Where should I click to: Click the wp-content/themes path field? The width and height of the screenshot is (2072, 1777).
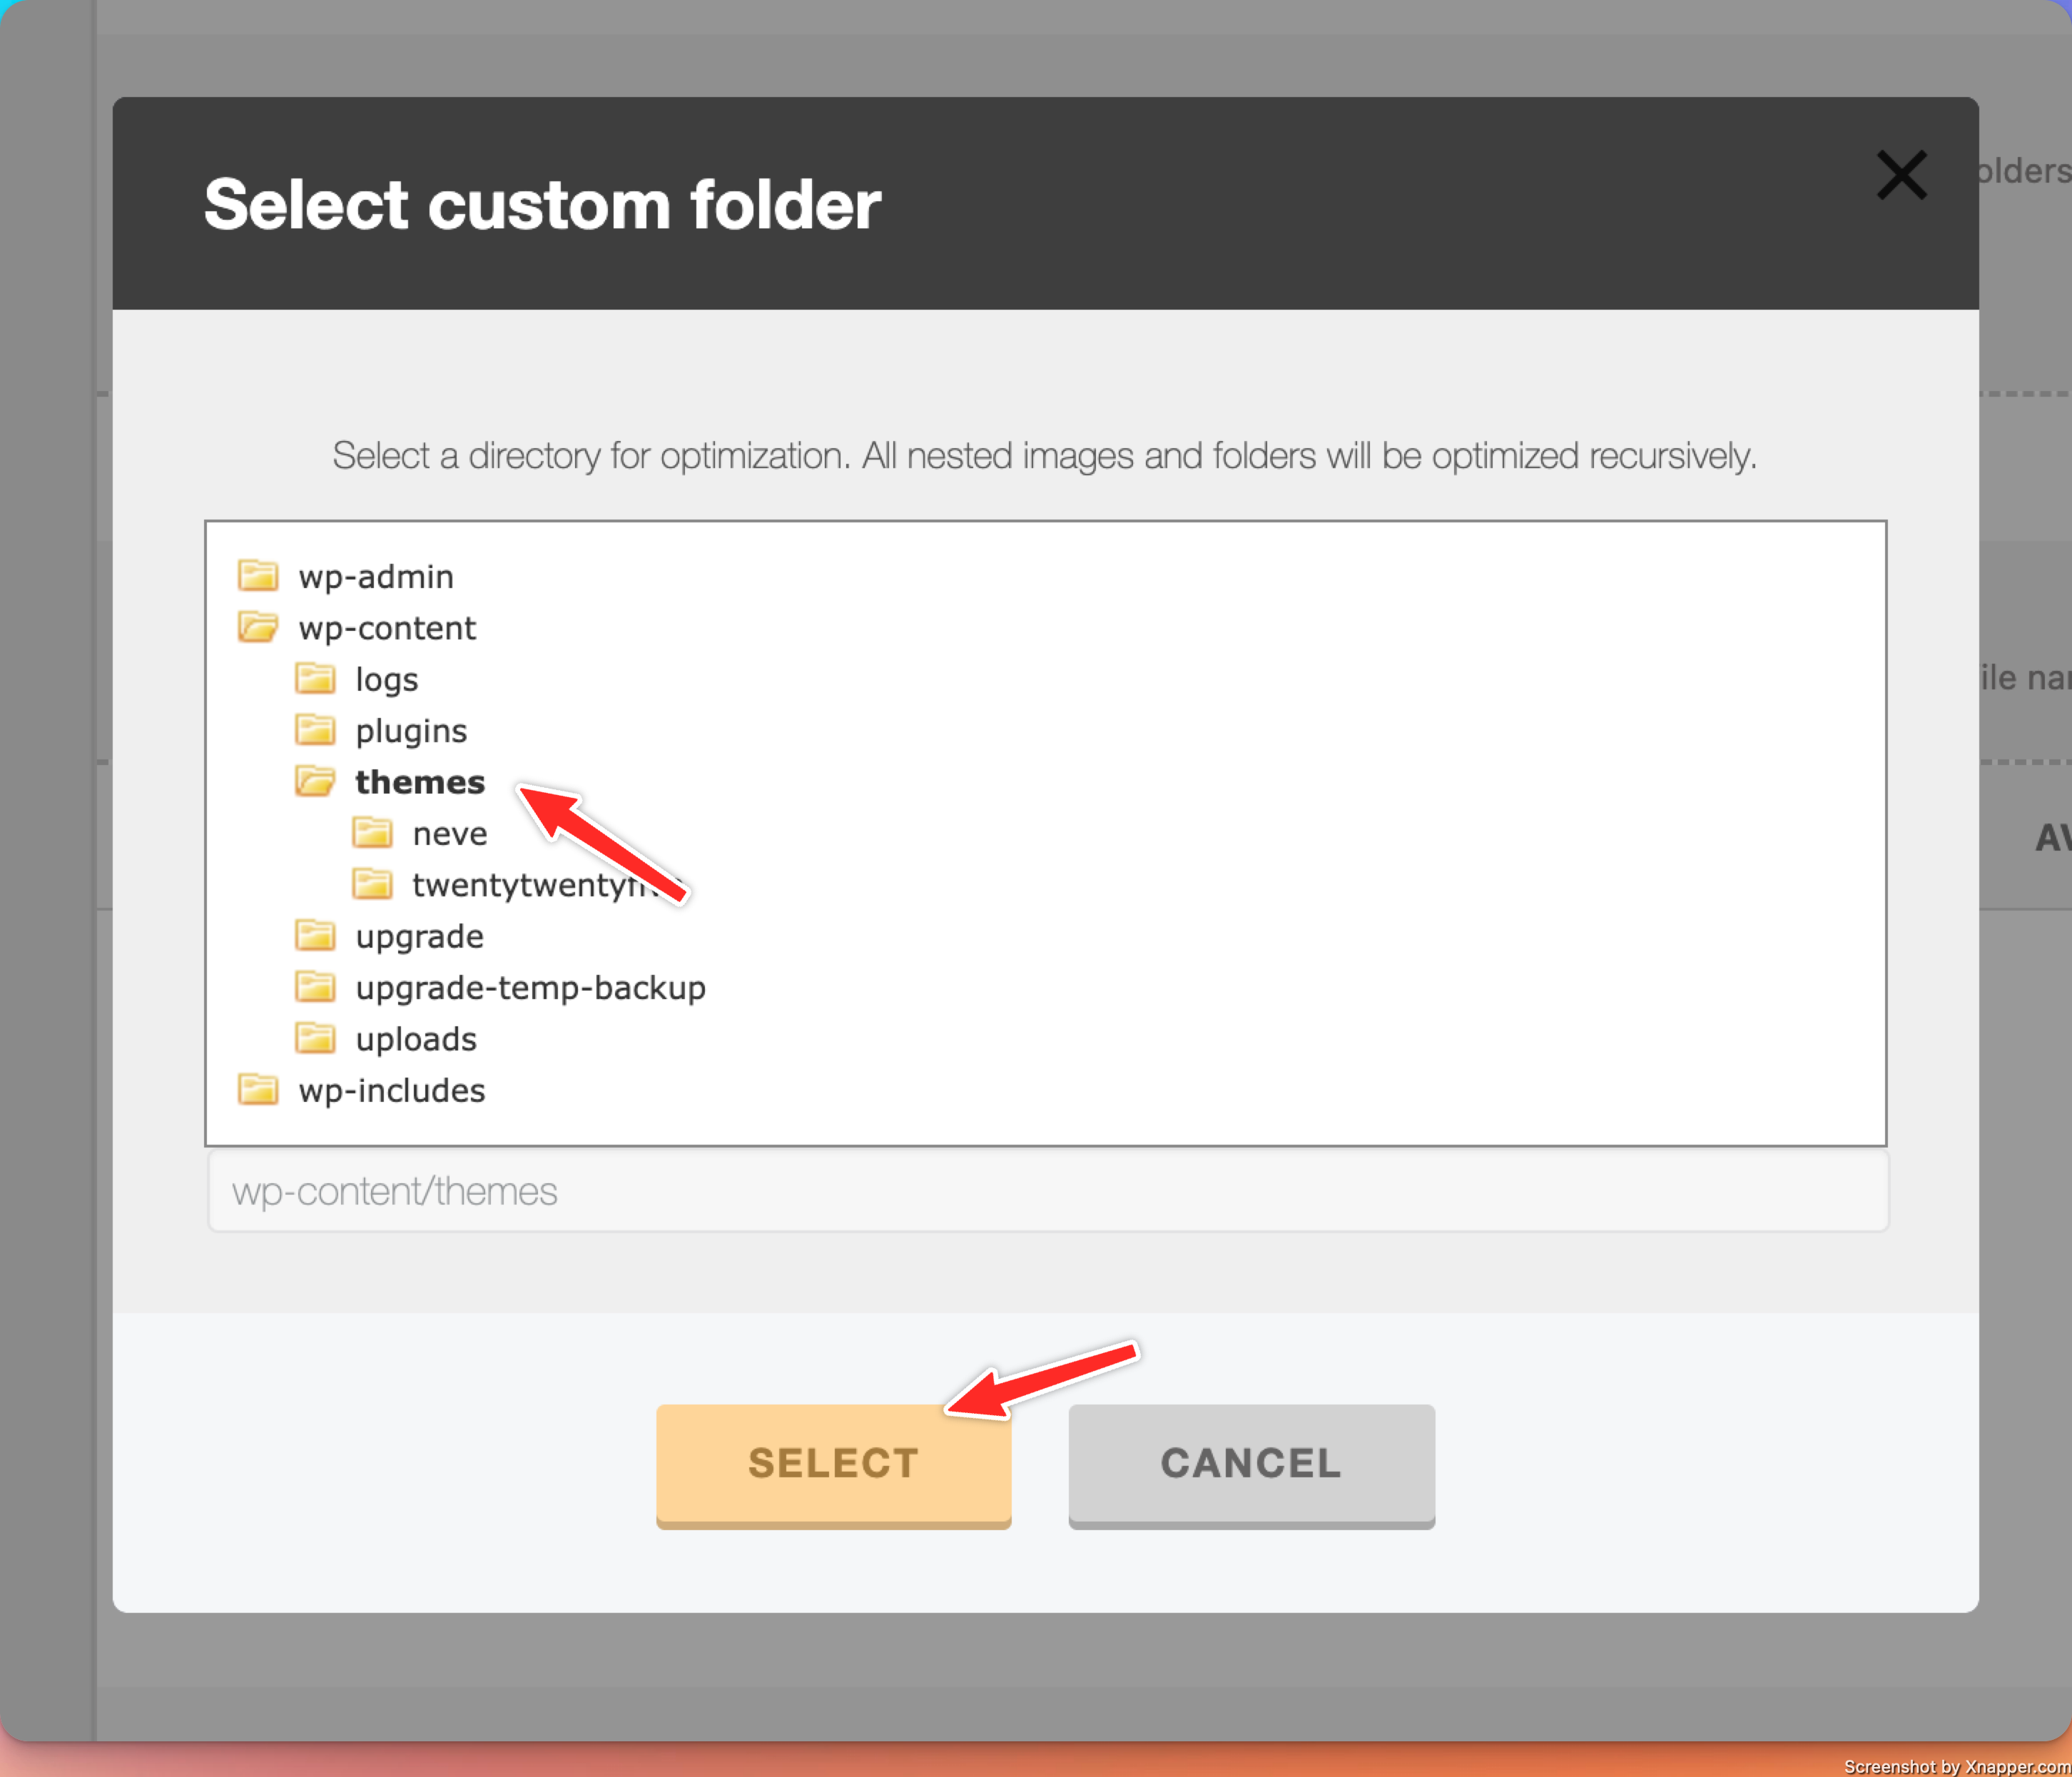pos(1047,1191)
